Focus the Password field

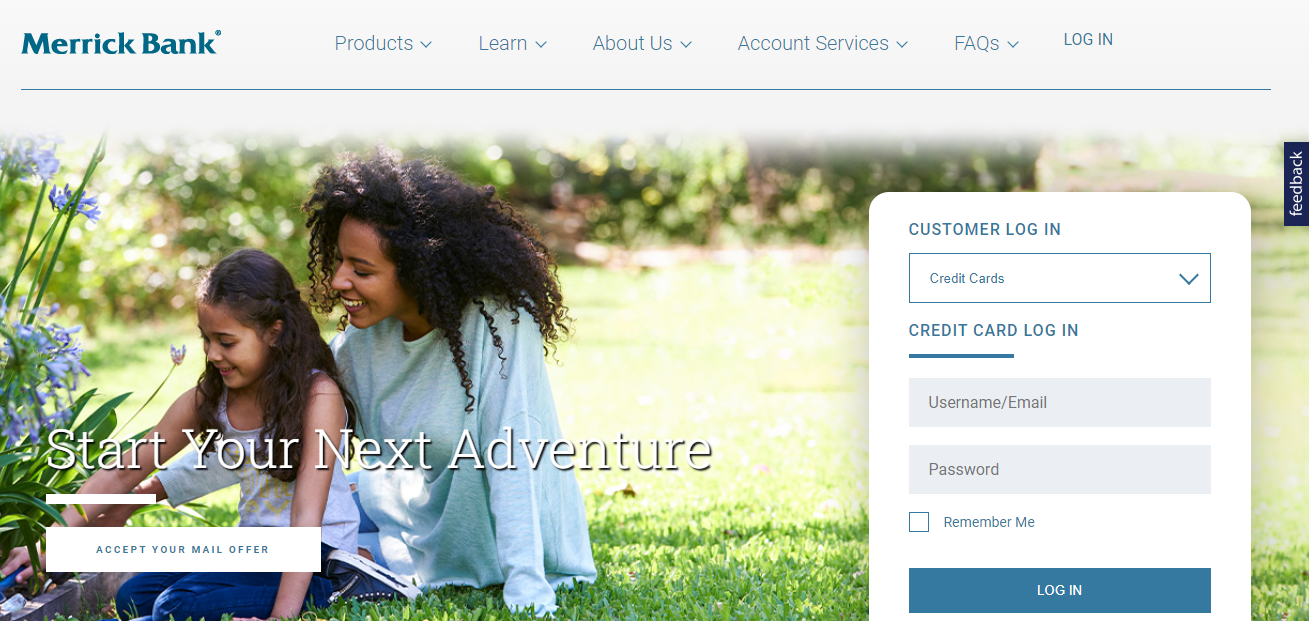[x=1060, y=469]
